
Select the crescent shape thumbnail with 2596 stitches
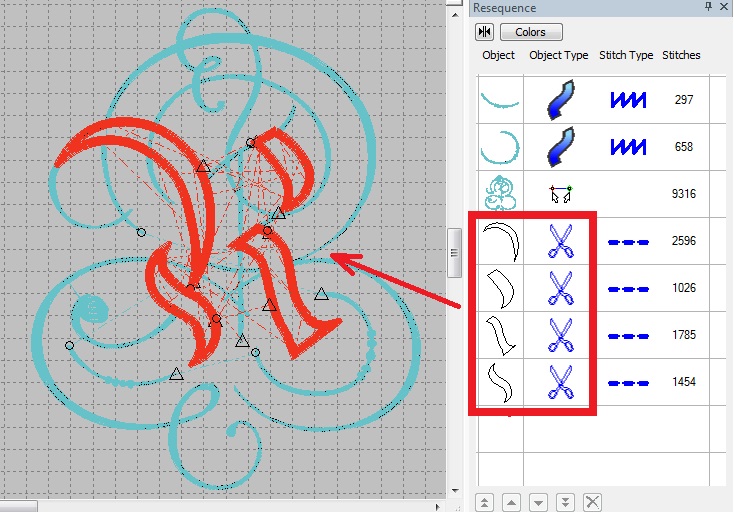tap(501, 241)
